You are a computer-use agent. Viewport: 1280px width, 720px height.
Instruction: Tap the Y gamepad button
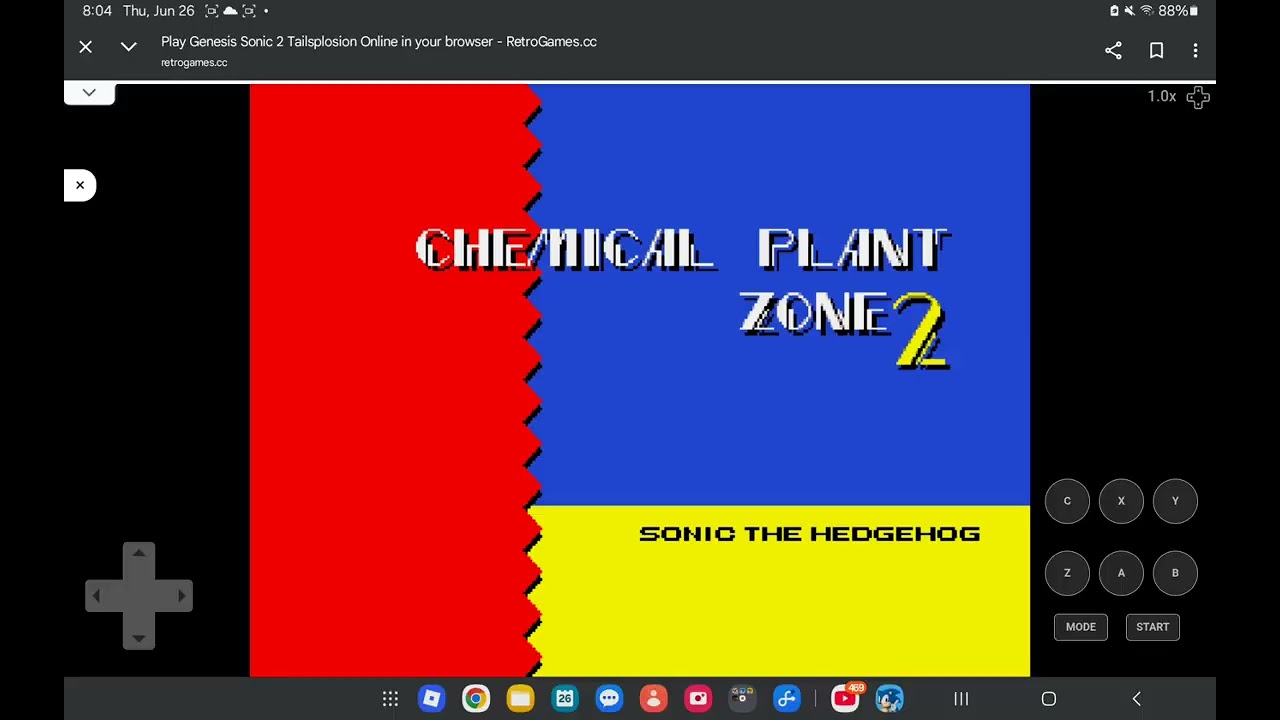pos(1175,501)
